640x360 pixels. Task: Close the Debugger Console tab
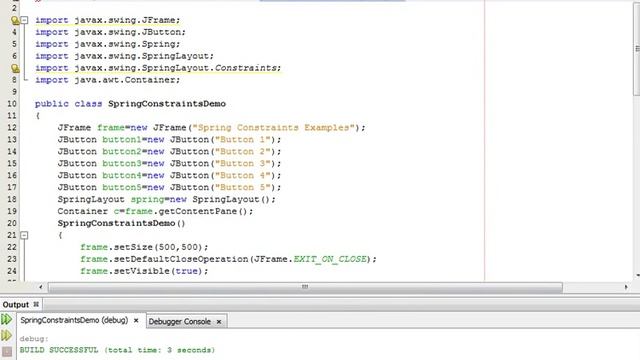pyautogui.click(x=219, y=322)
